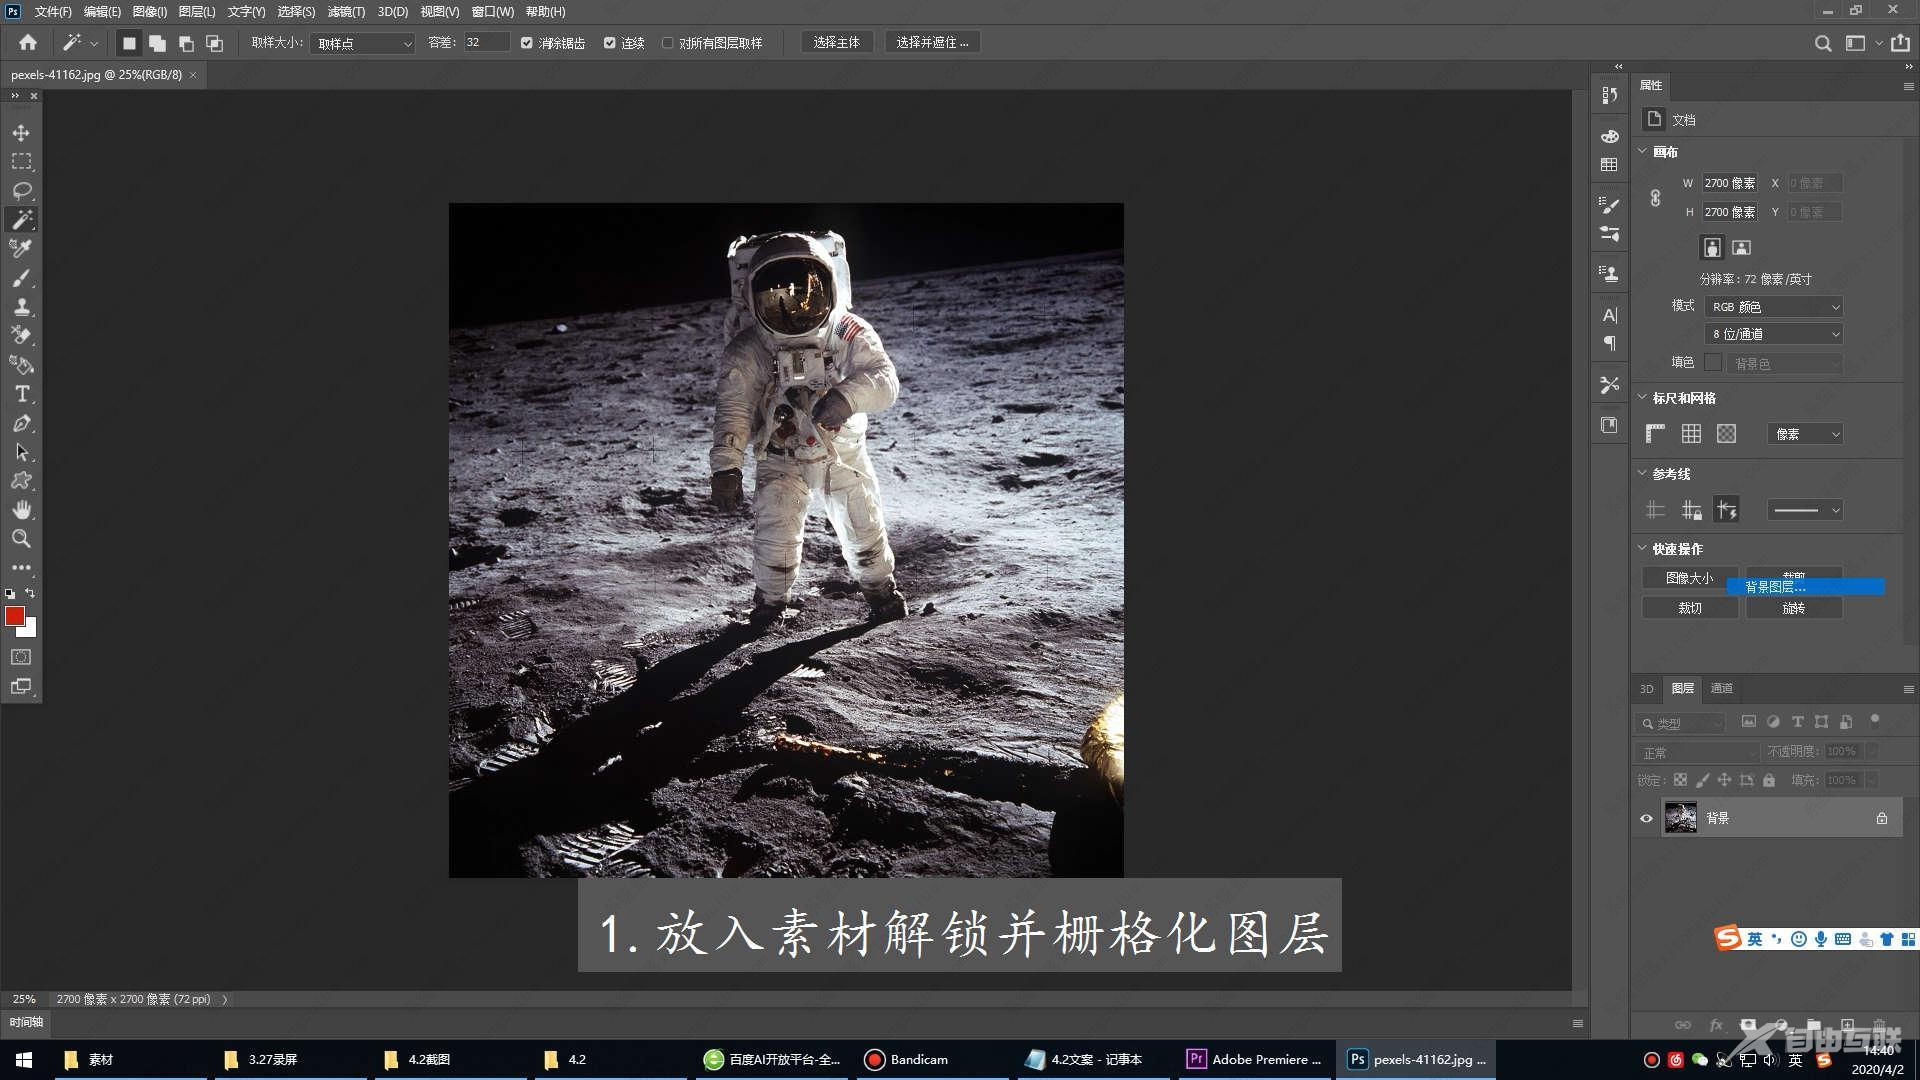This screenshot has height=1080, width=1920.
Task: Toggle visibility of Background layer
Action: (x=1646, y=818)
